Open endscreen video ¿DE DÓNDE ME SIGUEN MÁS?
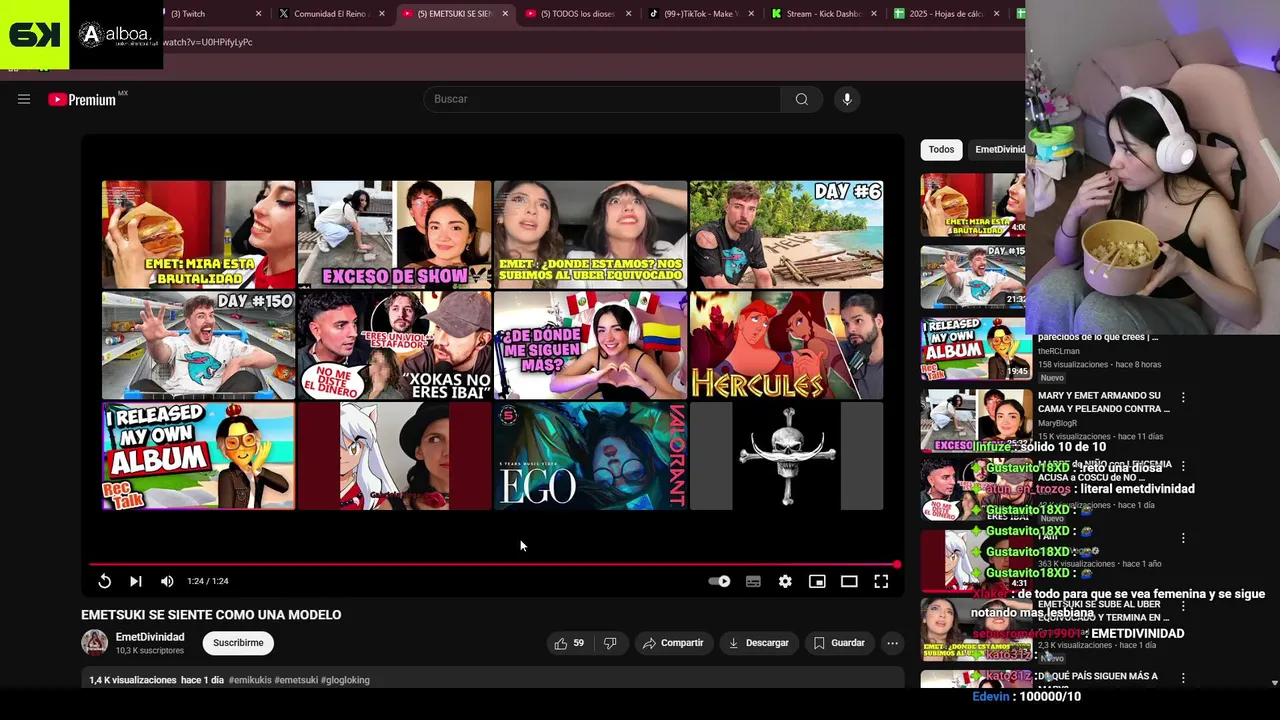The width and height of the screenshot is (1280, 720). (x=590, y=345)
